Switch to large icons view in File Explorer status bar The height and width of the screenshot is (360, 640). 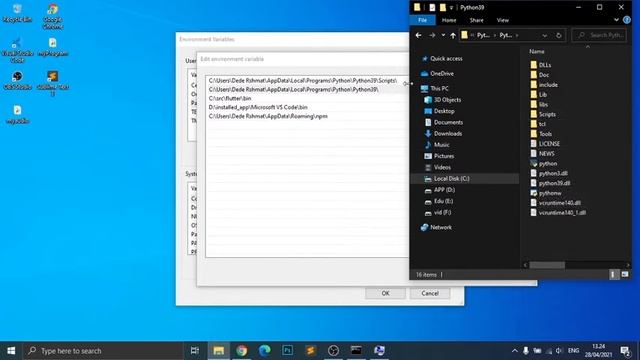tap(625, 275)
